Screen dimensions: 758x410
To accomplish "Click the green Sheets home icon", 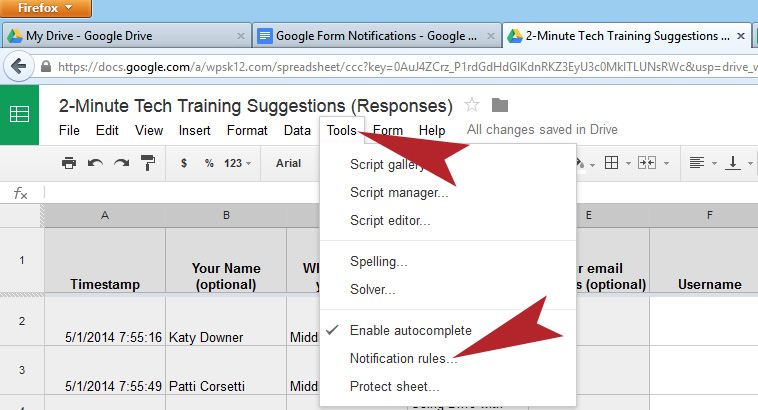I will tap(19, 115).
